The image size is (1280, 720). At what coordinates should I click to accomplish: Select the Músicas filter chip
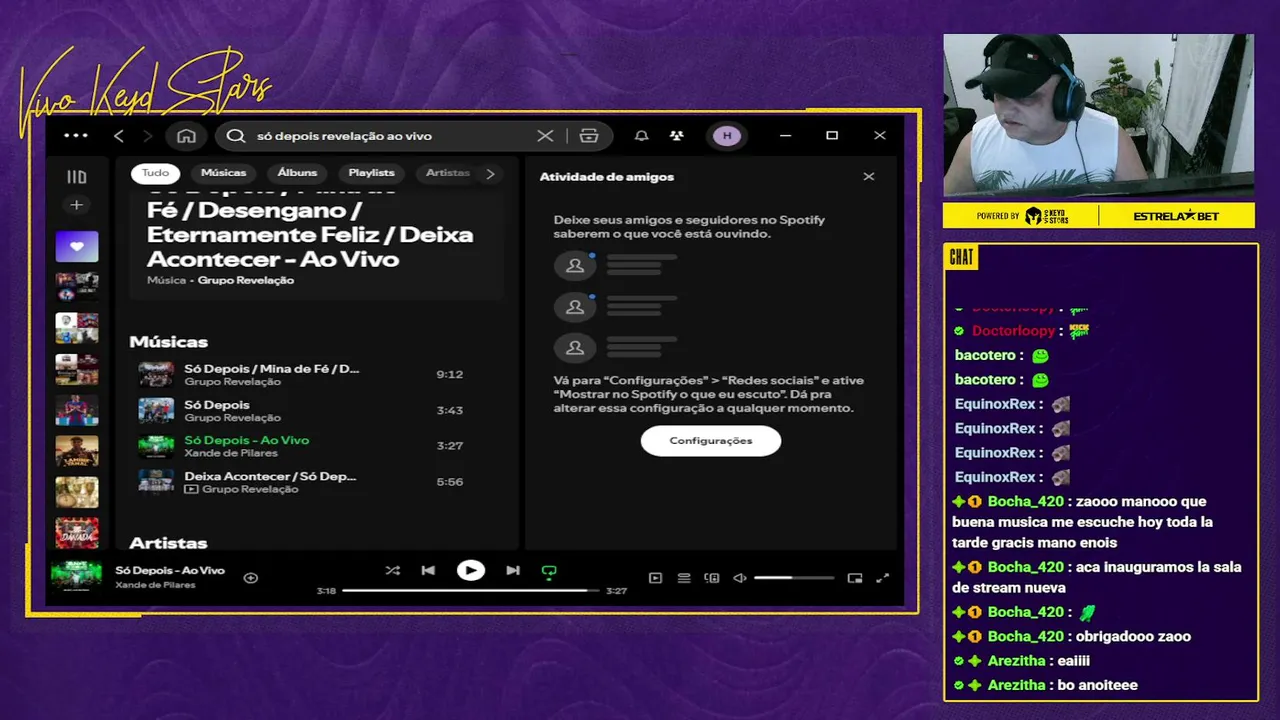pyautogui.click(x=224, y=173)
